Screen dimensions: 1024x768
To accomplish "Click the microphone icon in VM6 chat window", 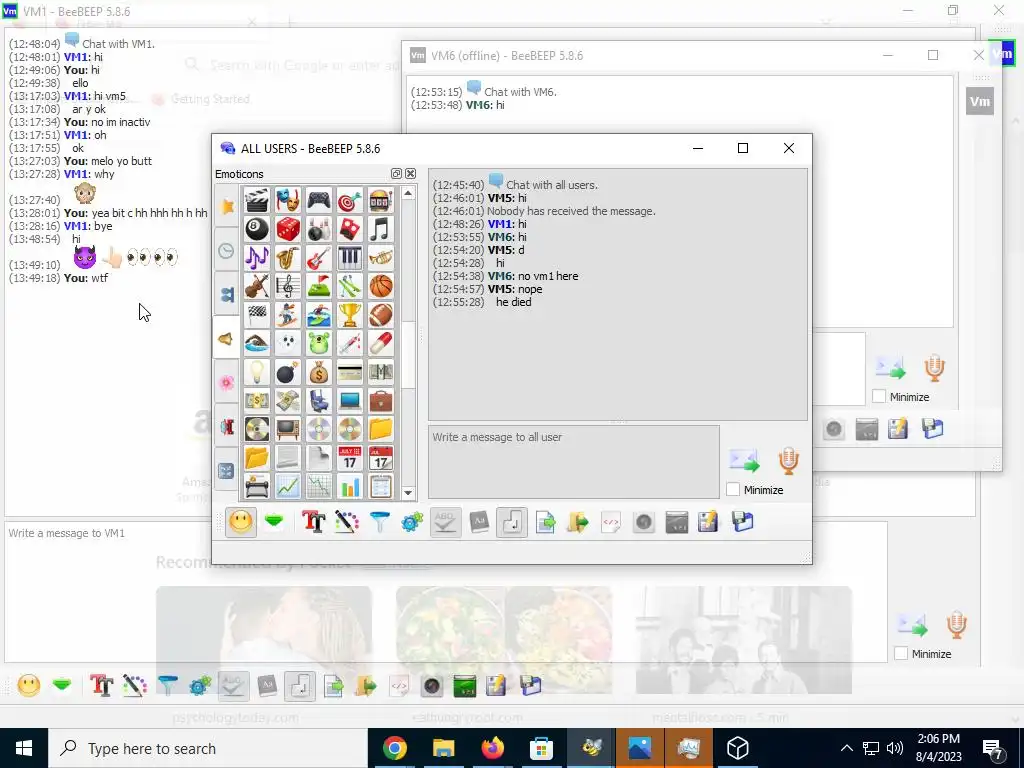I will (x=935, y=368).
